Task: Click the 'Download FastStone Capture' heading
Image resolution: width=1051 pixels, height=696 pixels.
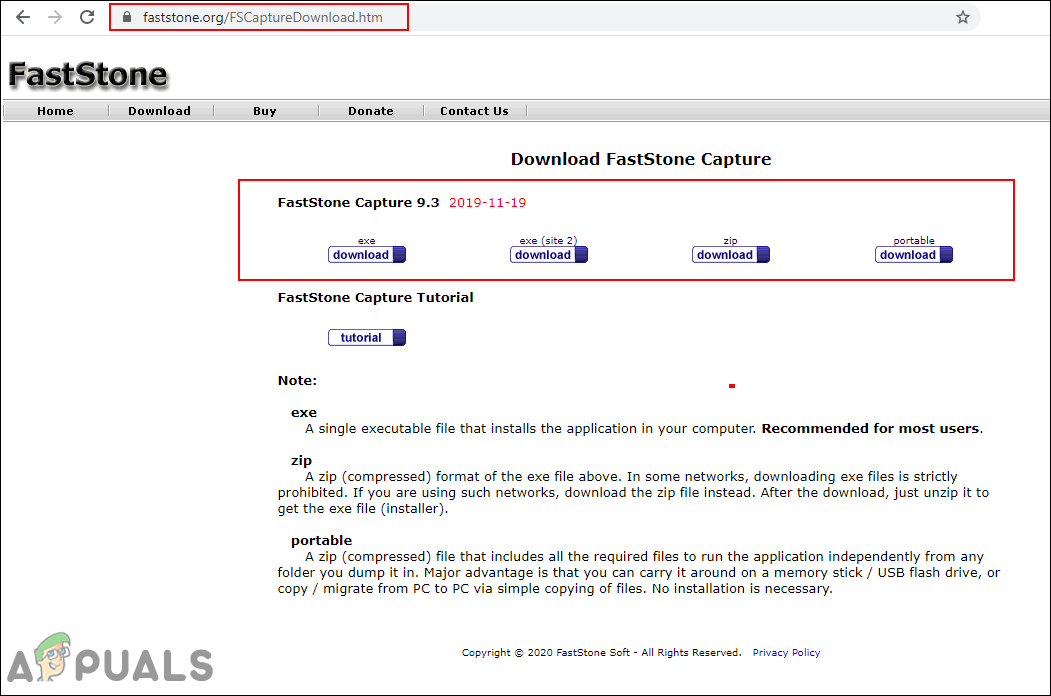Action: tap(641, 159)
